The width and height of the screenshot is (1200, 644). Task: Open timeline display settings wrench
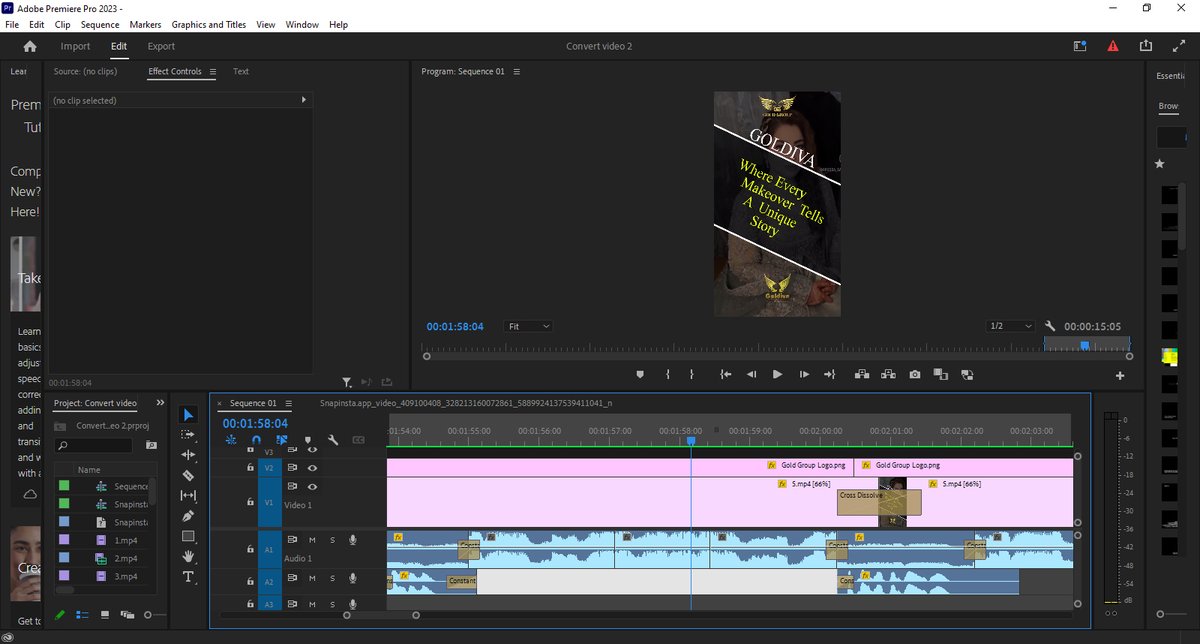pos(333,439)
